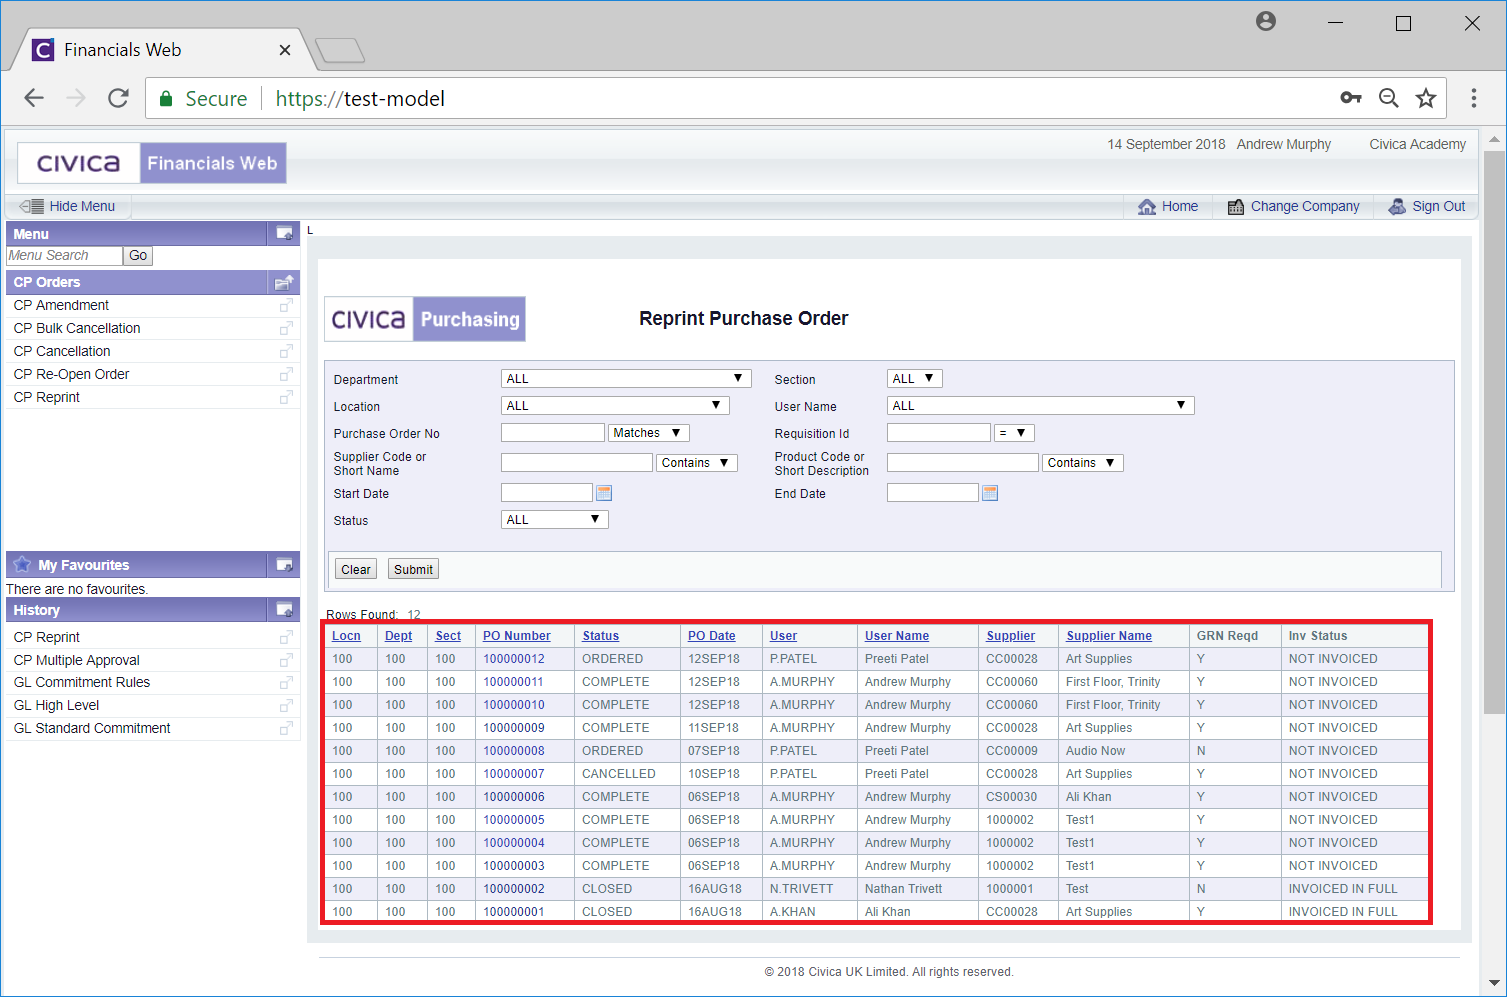
Task: Select GL Commitment Rules in History
Action: pyautogui.click(x=82, y=682)
